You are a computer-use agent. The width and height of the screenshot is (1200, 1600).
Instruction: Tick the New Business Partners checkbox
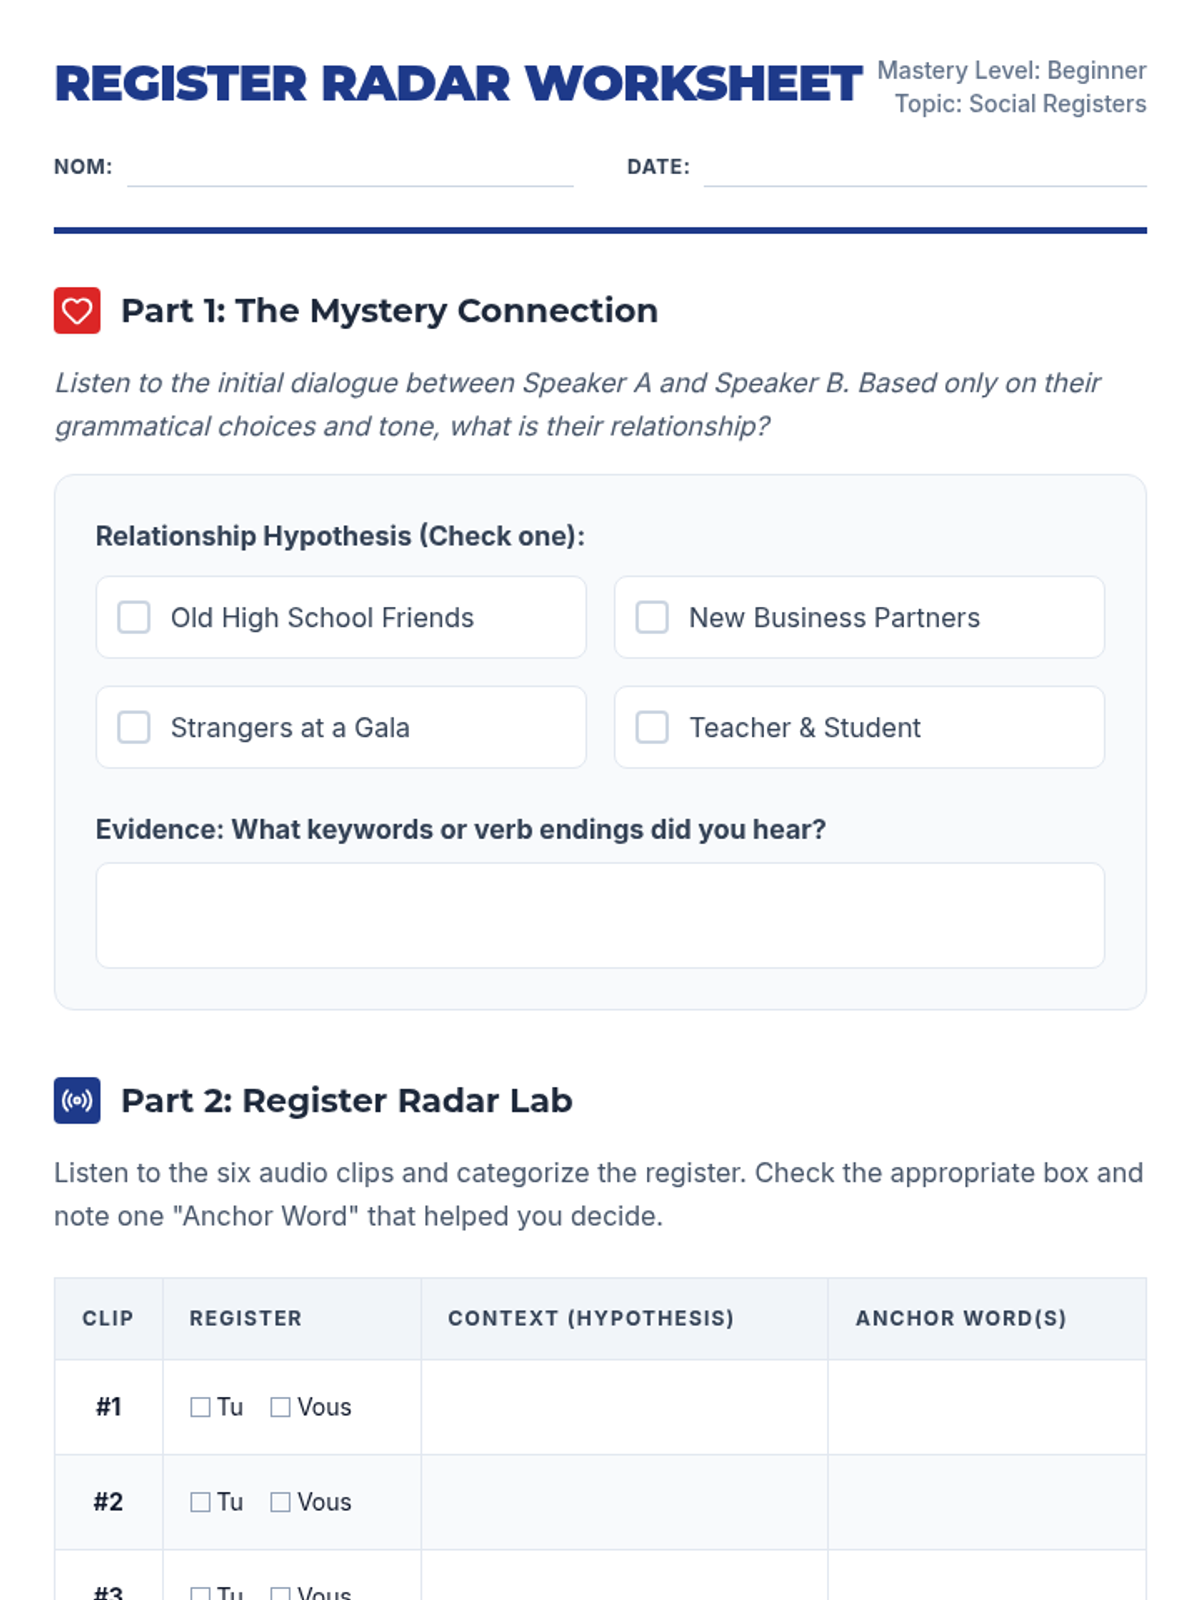point(652,617)
